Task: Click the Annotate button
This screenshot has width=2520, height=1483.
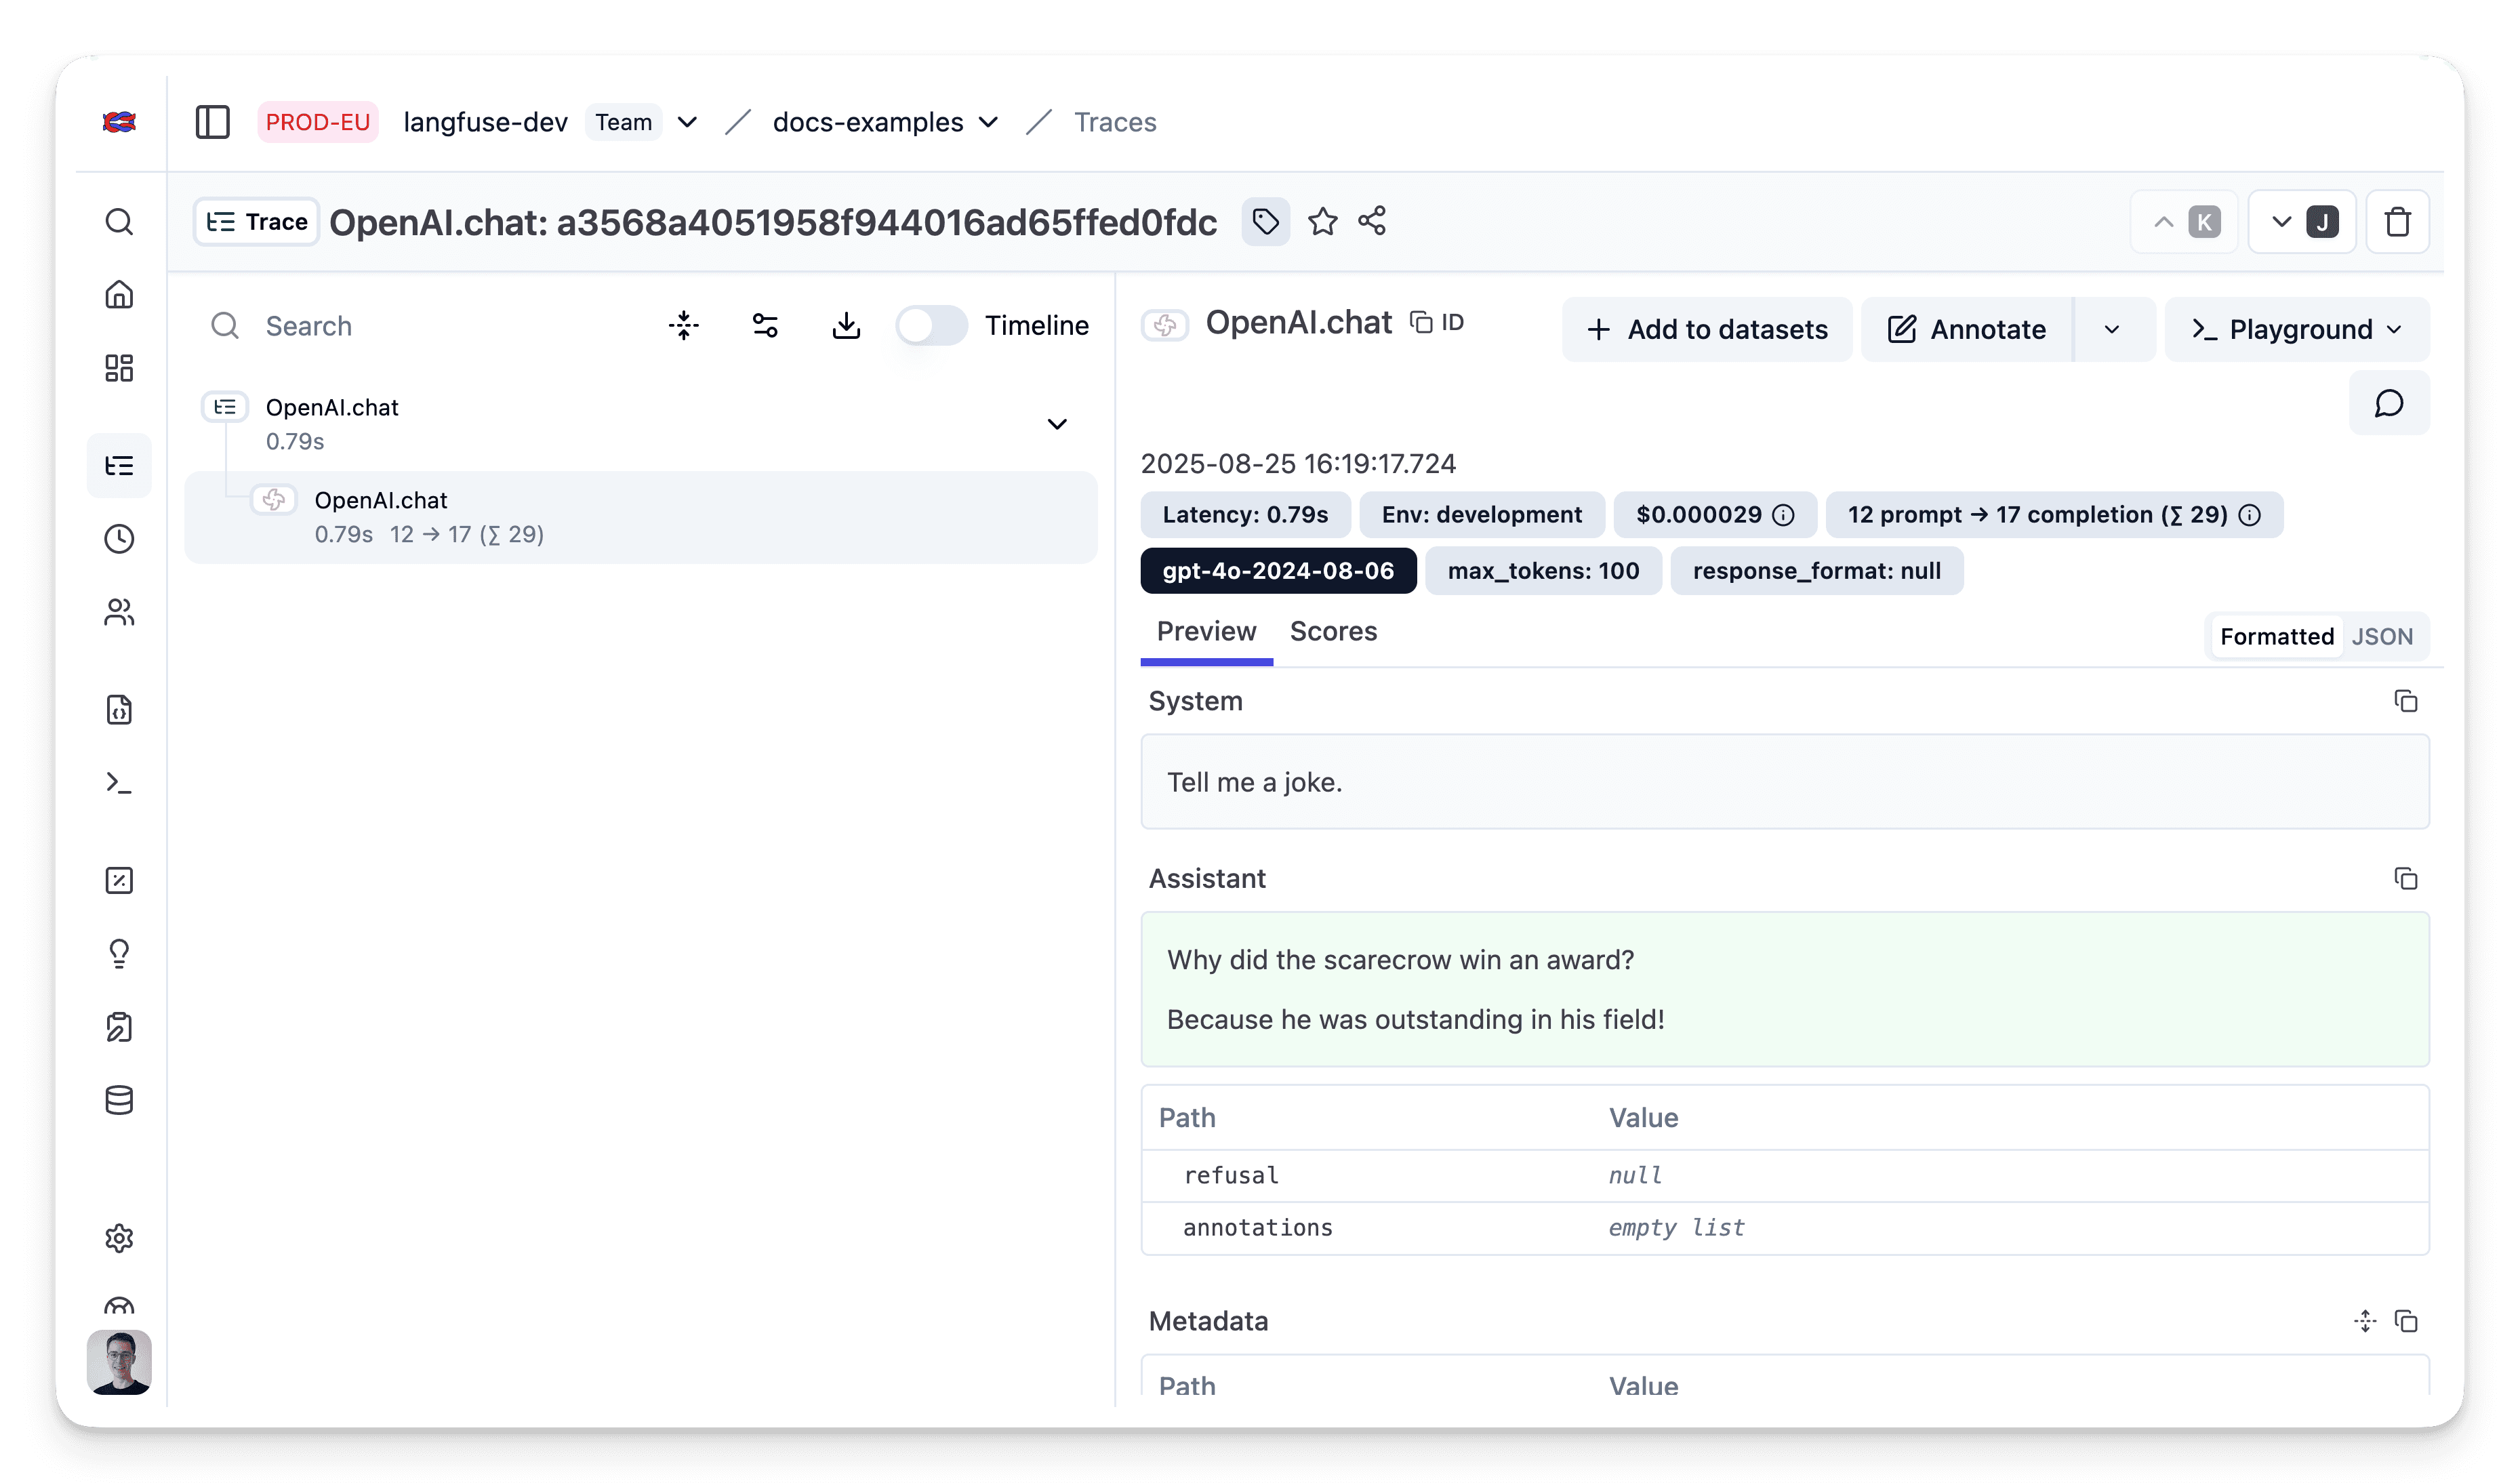Action: [x=1966, y=330]
